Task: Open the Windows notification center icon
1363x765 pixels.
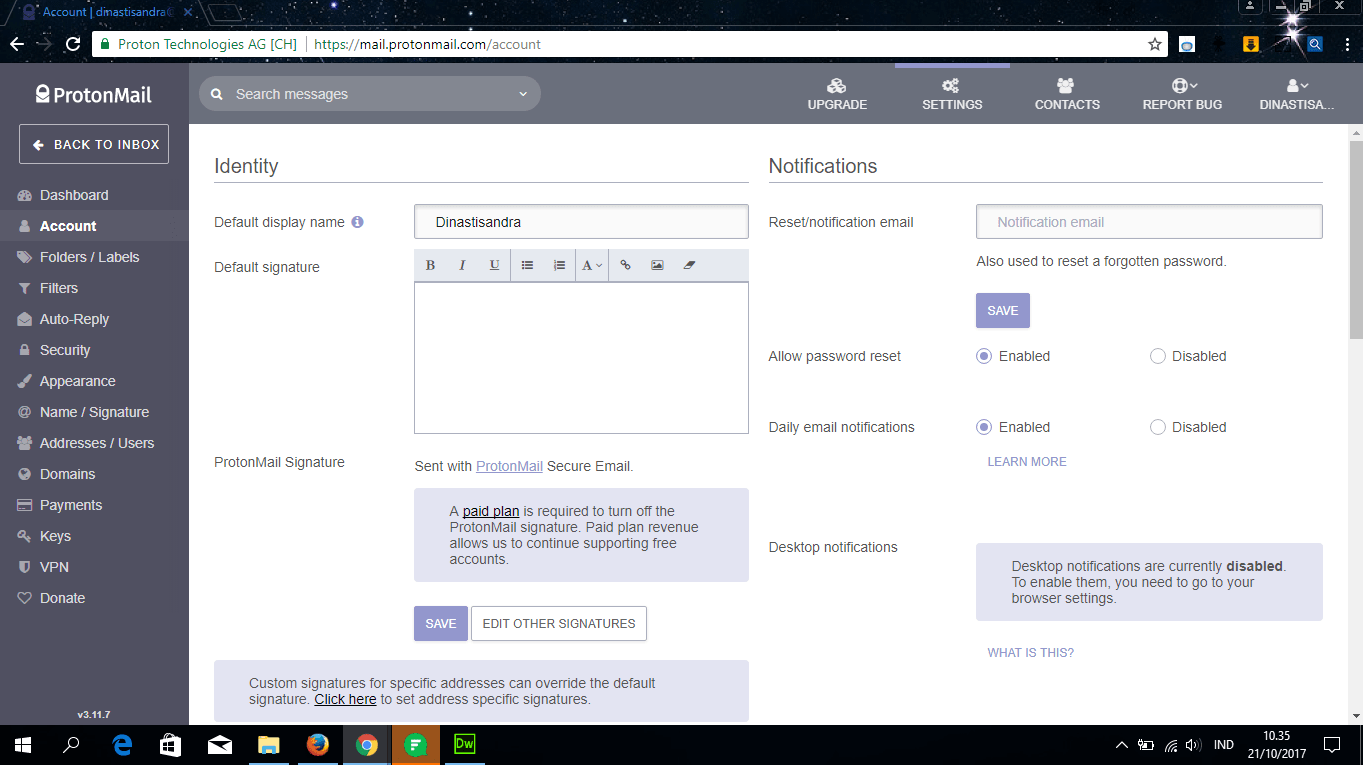Action: tap(1332, 745)
